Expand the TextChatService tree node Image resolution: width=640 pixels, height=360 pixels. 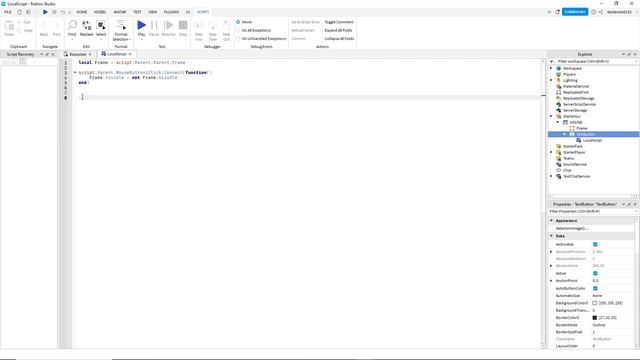coord(551,176)
